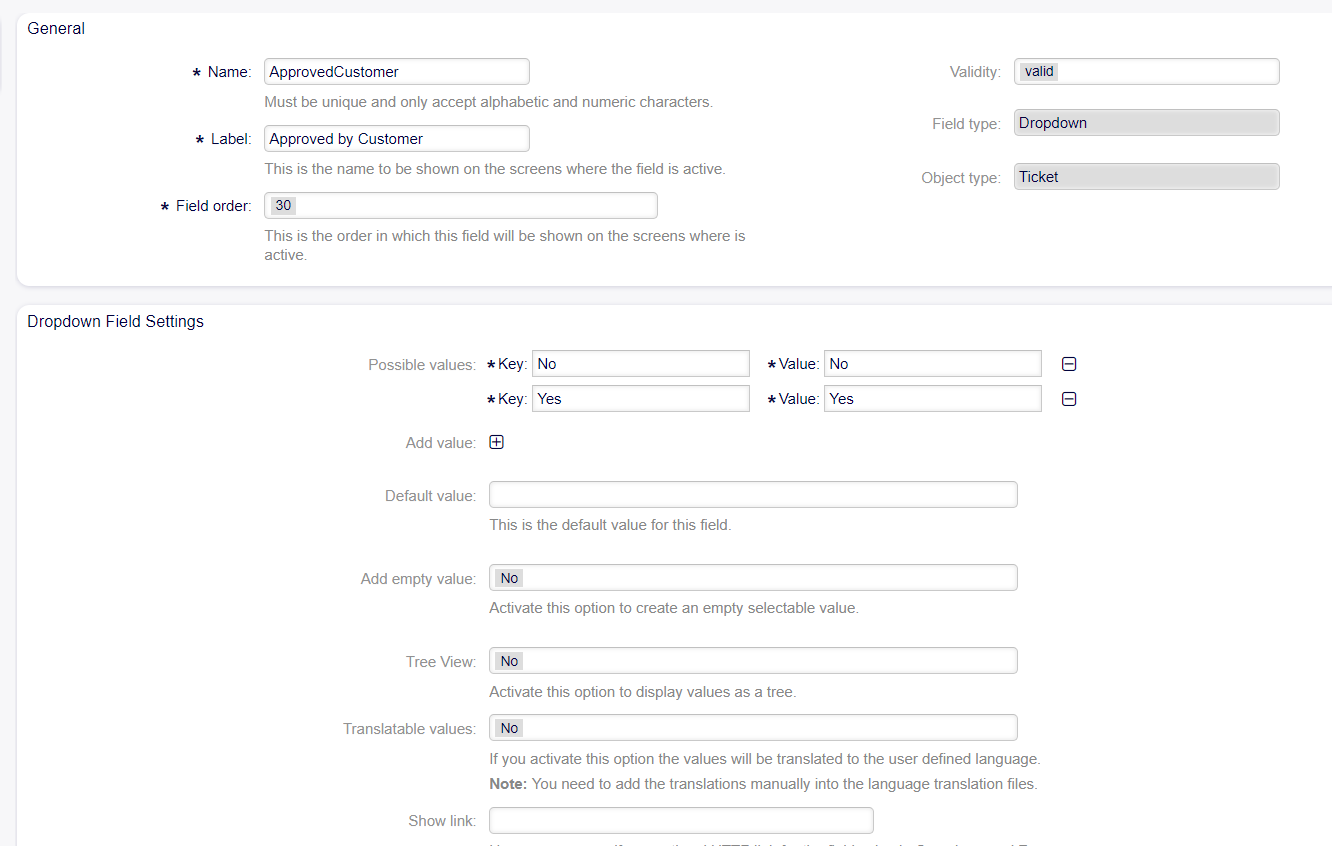Open the Add empty value selector
1332x846 pixels.
752,578
